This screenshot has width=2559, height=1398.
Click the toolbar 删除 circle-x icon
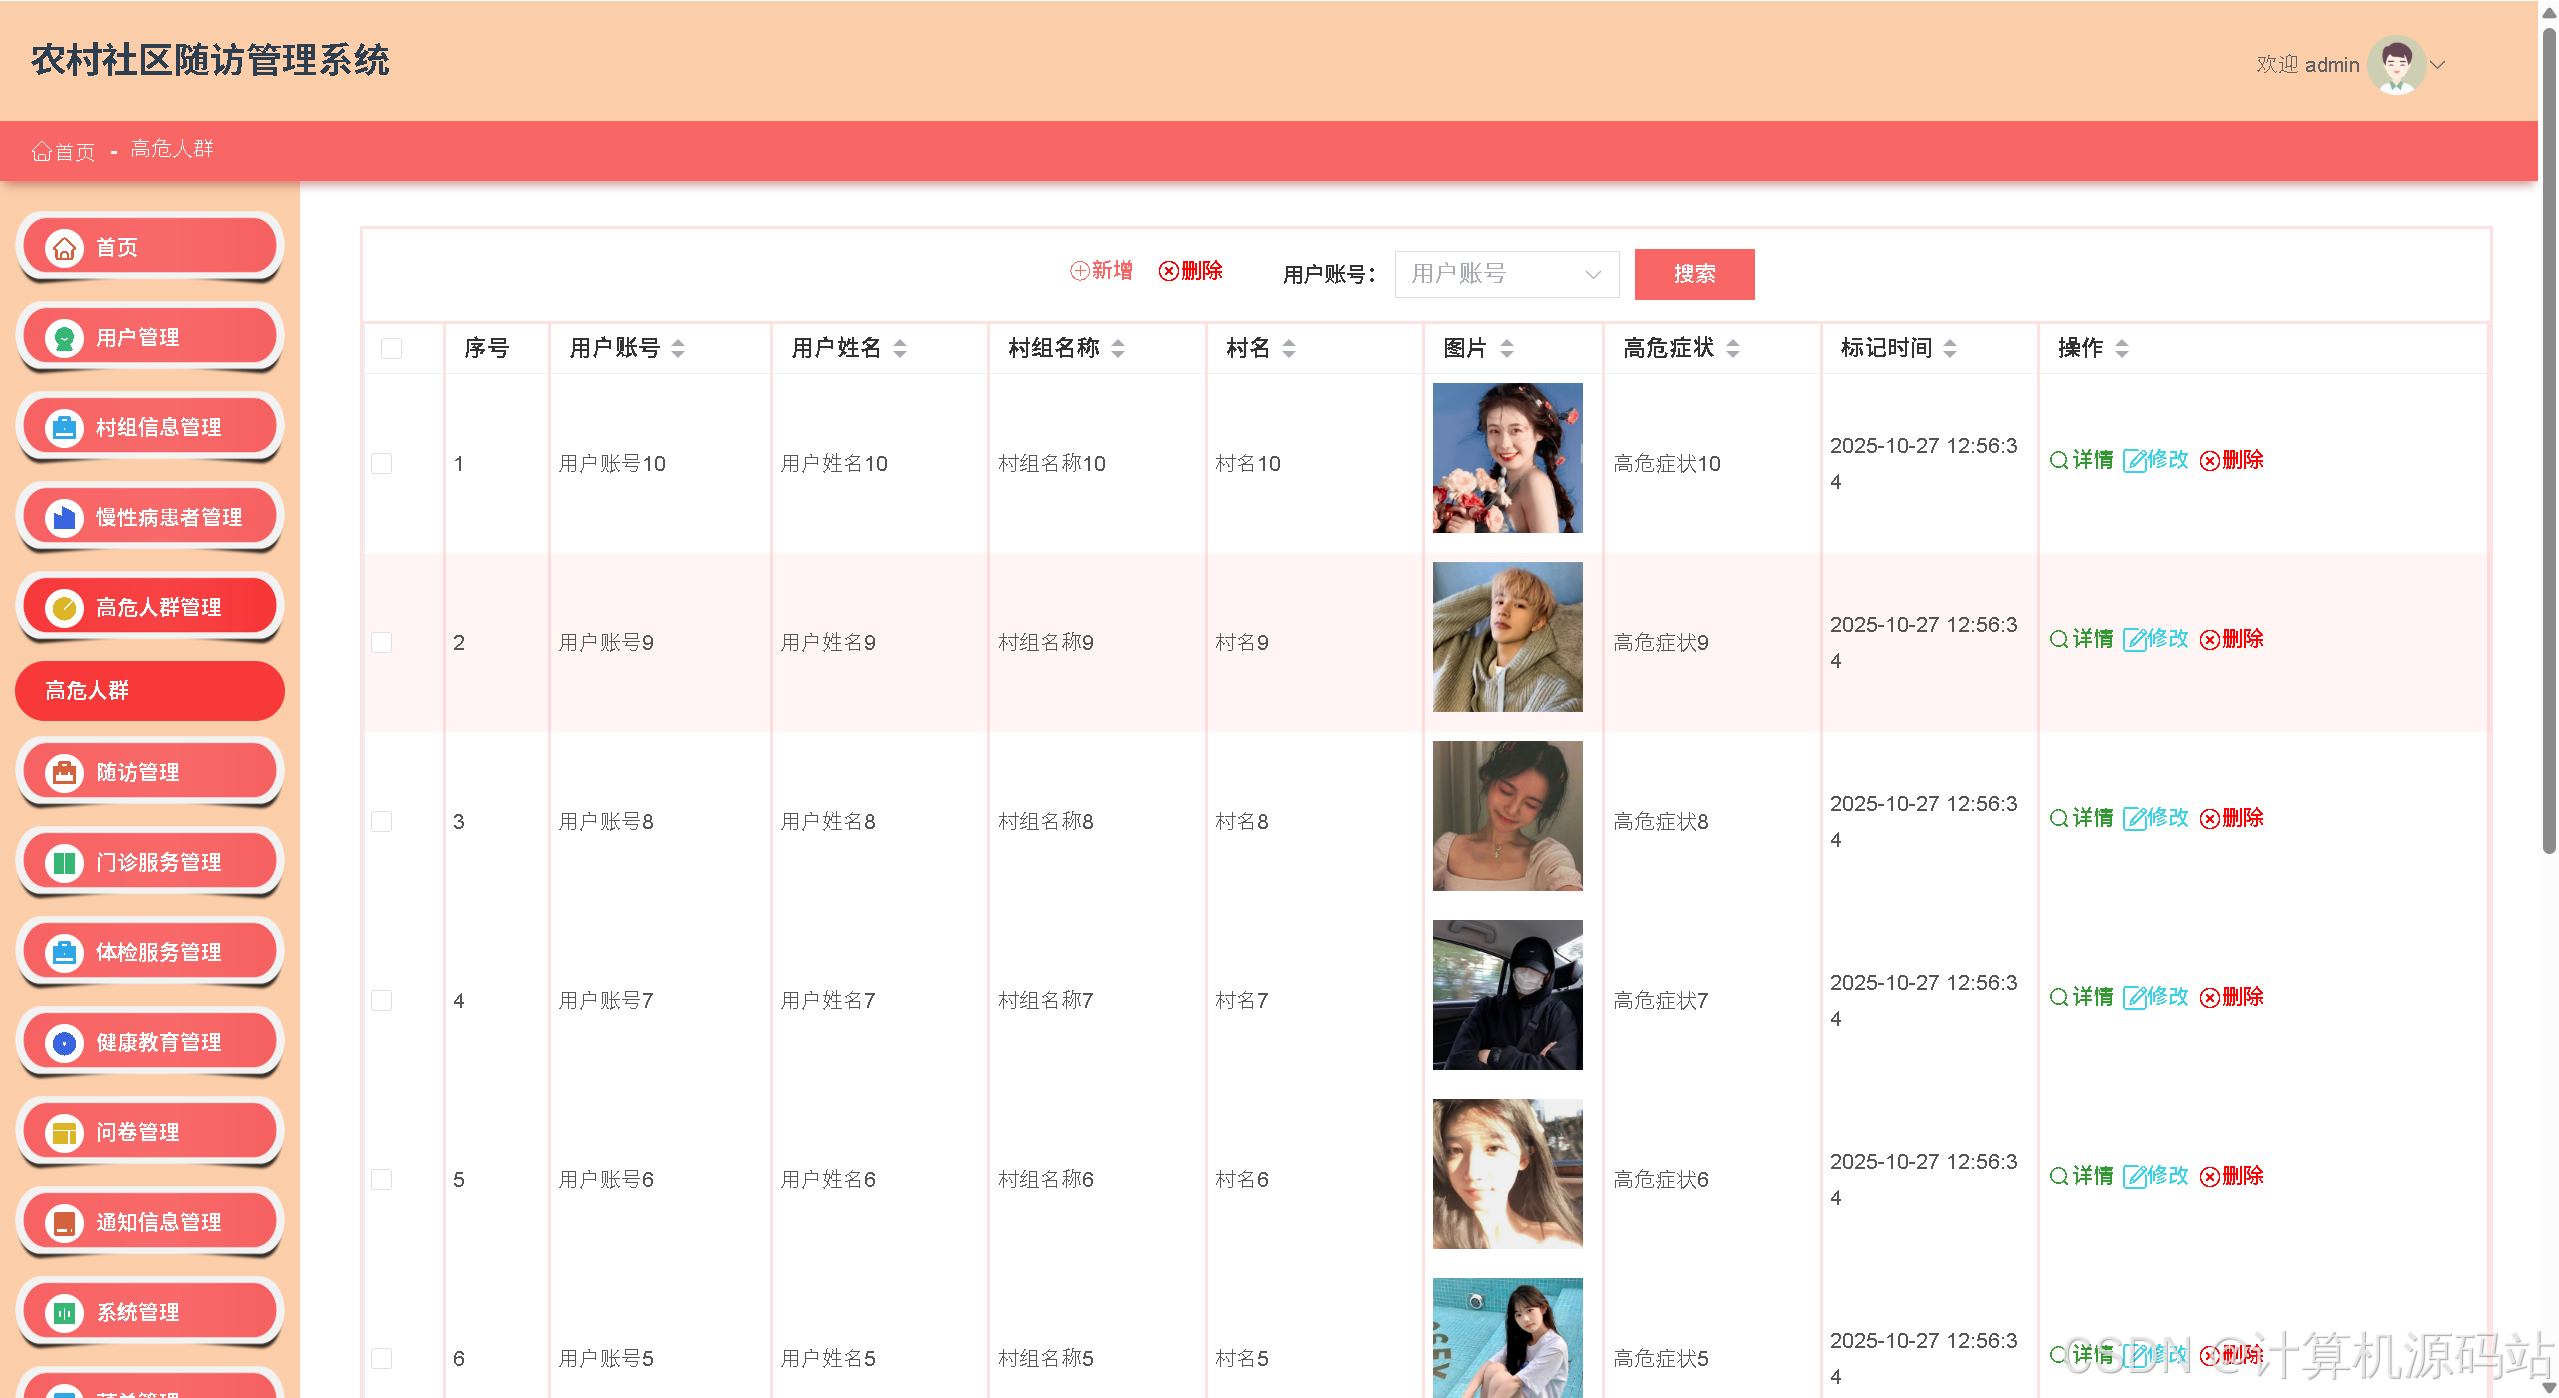click(x=1168, y=271)
